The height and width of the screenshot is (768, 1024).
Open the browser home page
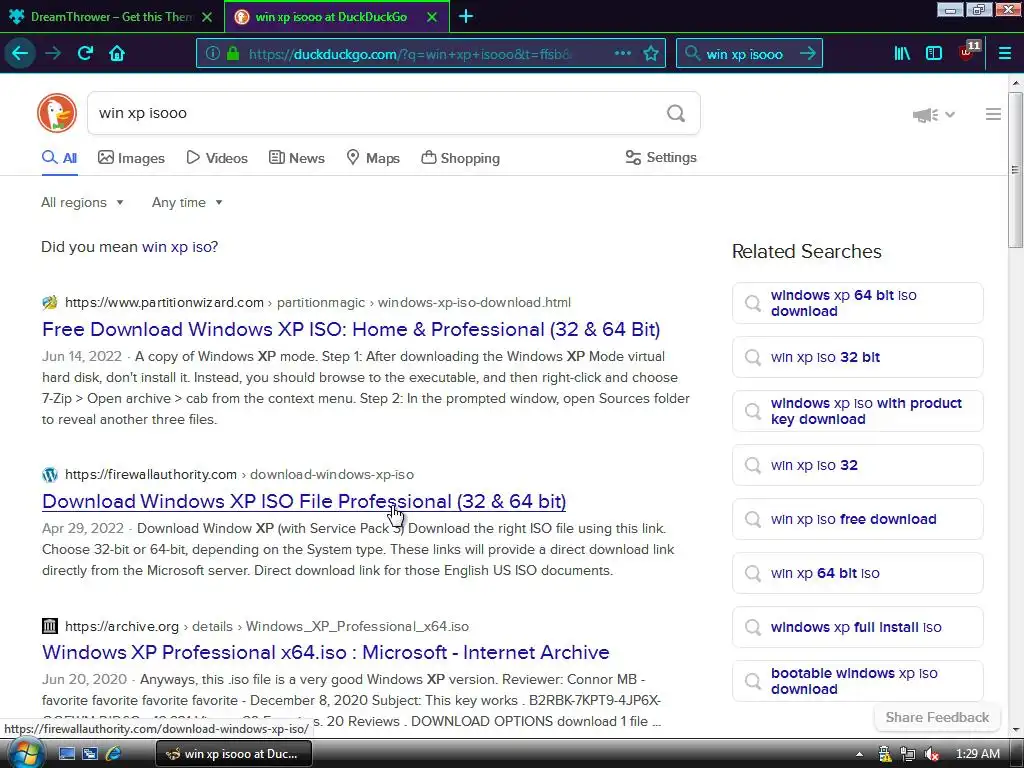coord(117,53)
